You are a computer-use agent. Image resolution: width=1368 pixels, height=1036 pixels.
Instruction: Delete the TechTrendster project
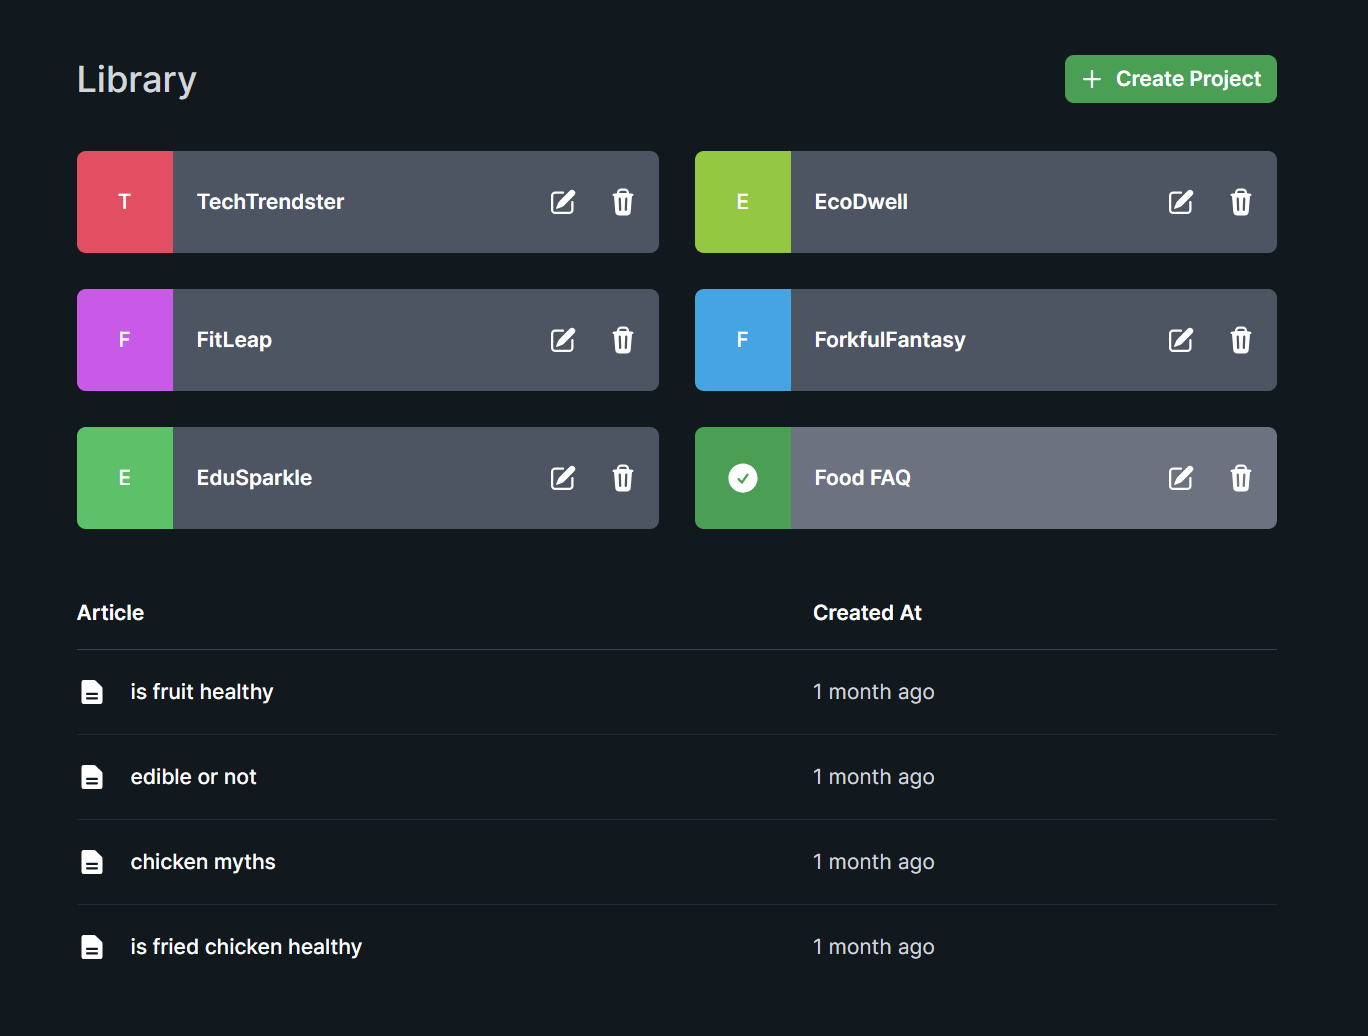[x=623, y=202]
